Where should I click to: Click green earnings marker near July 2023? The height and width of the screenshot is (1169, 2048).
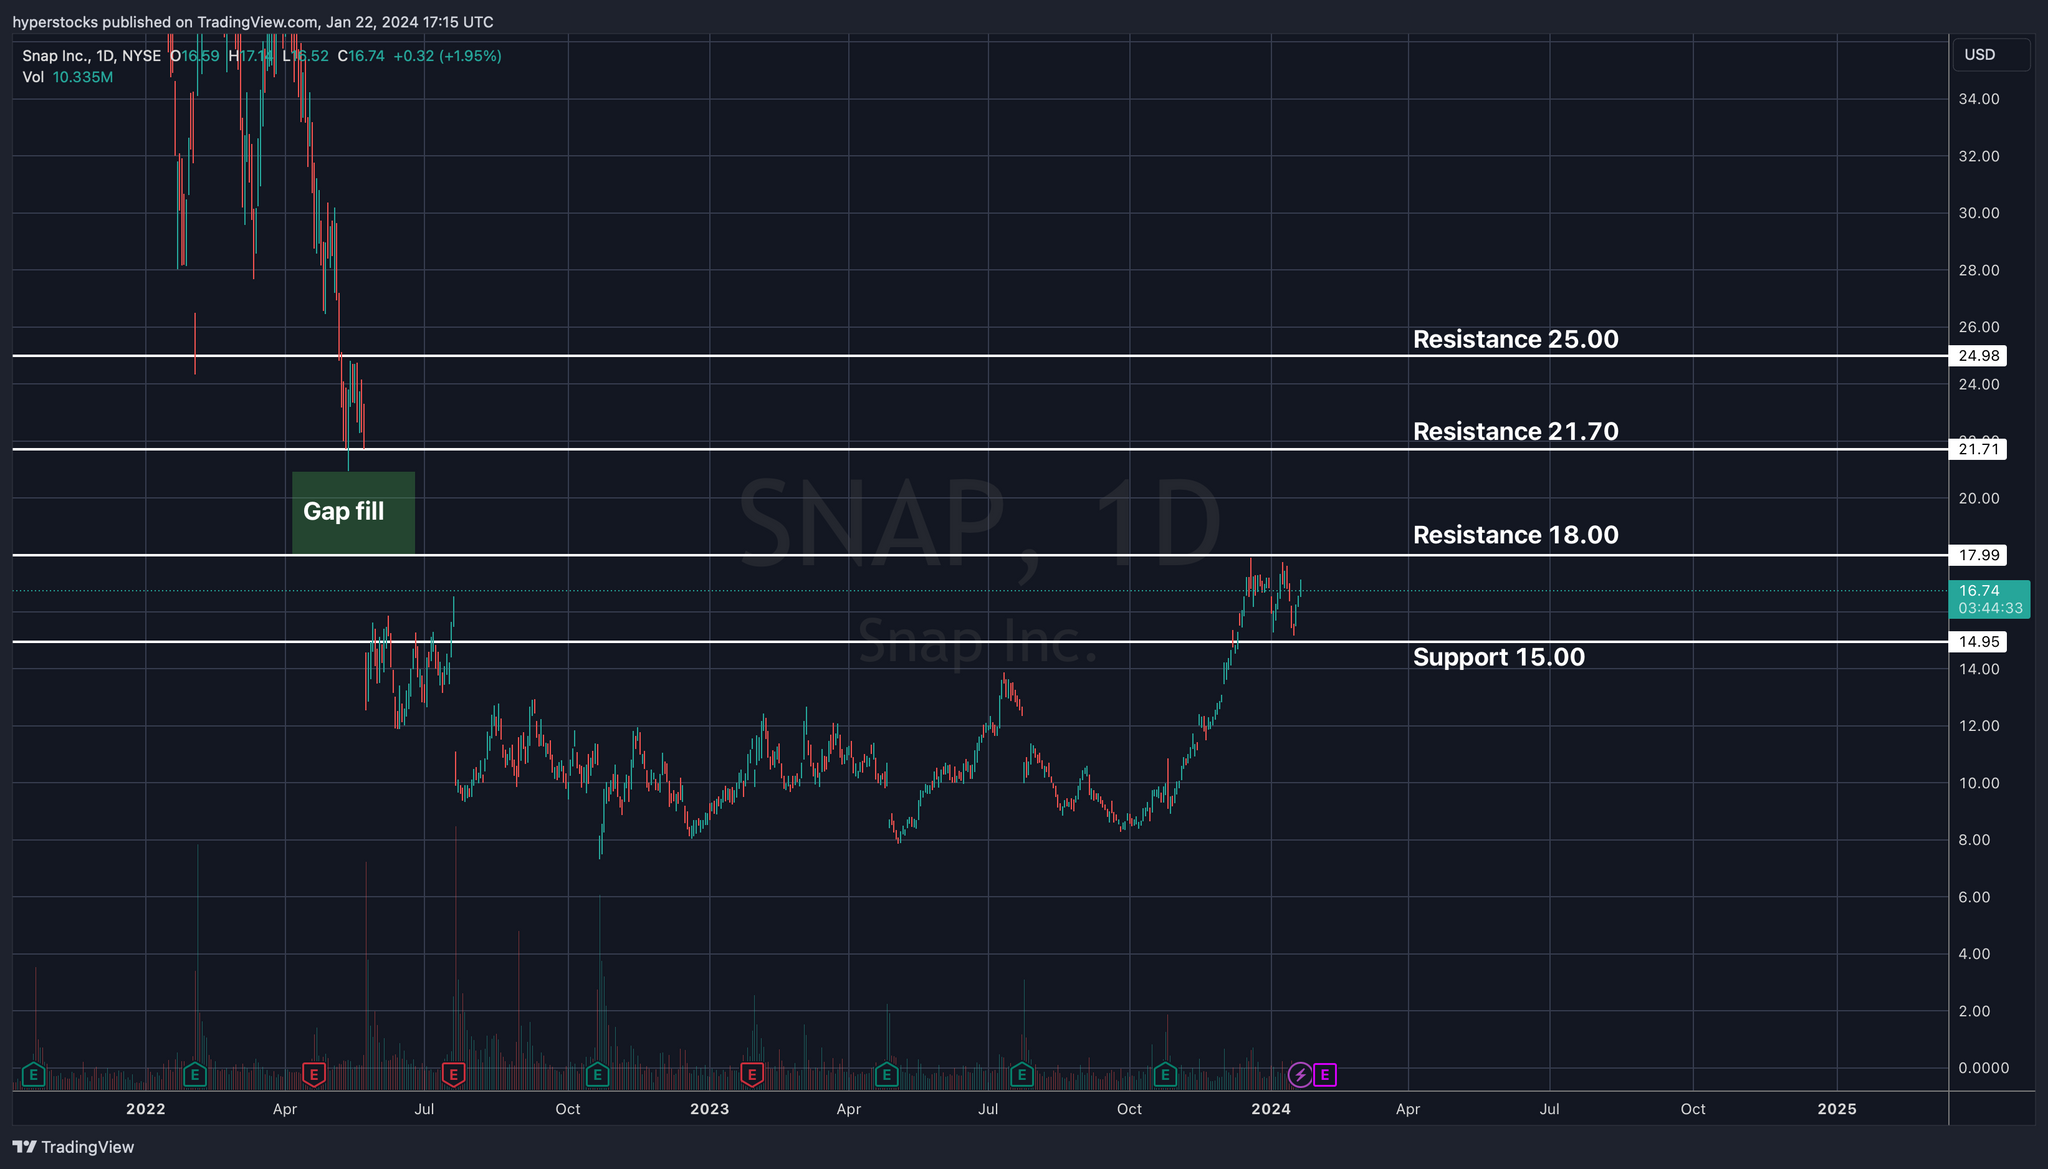coord(1021,1075)
